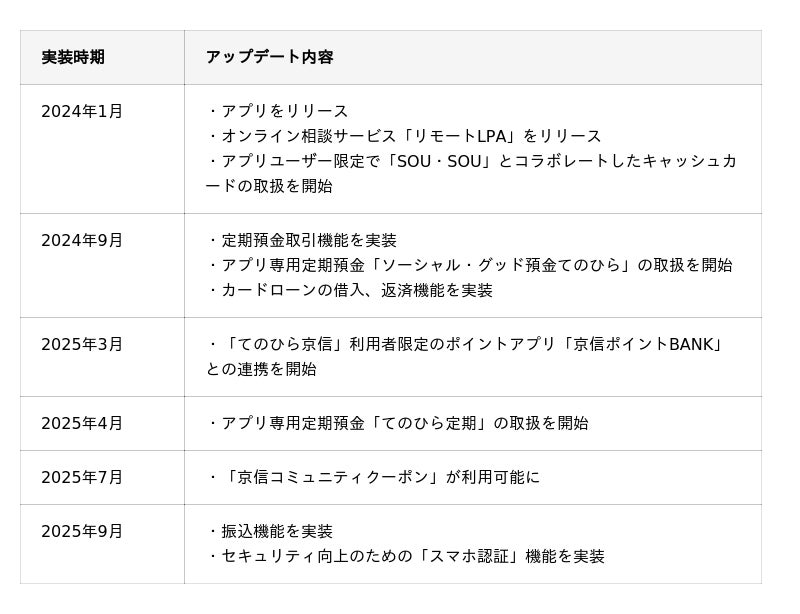
Task: Click the カードローンの借入、返済機能 line
Action: click(x=350, y=290)
